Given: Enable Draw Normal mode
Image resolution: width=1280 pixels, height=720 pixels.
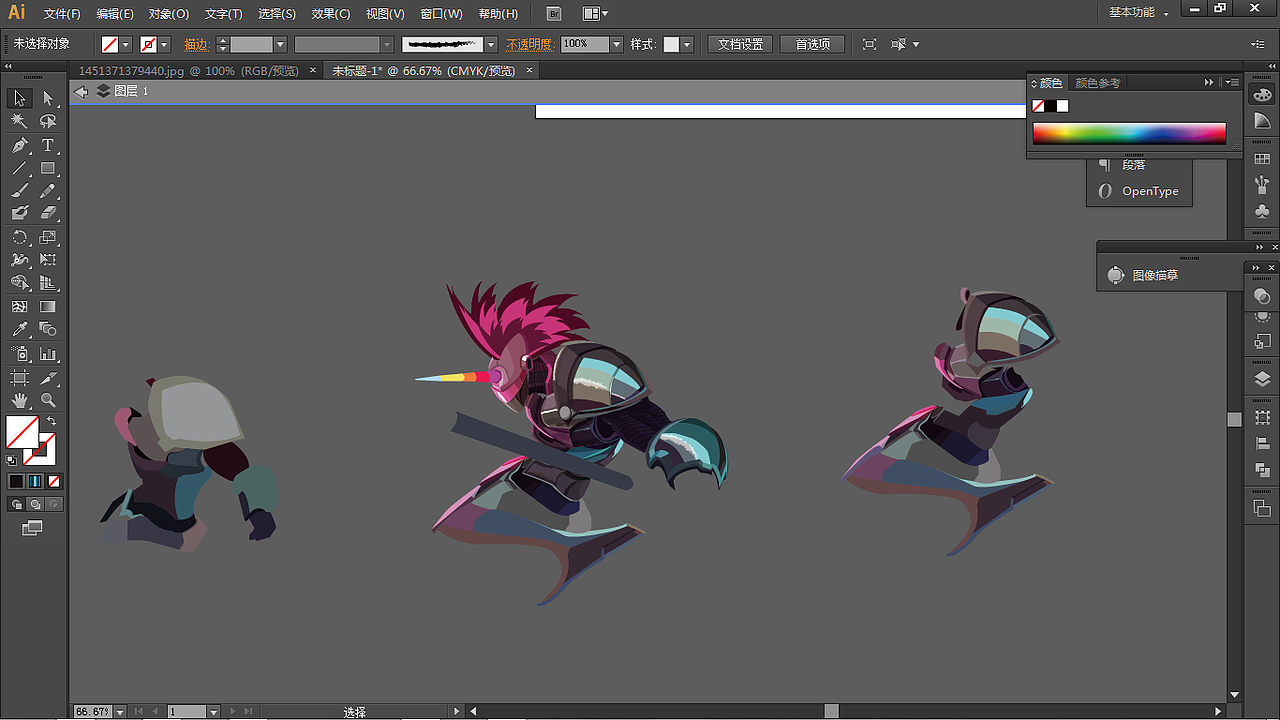Looking at the screenshot, I should (16, 504).
